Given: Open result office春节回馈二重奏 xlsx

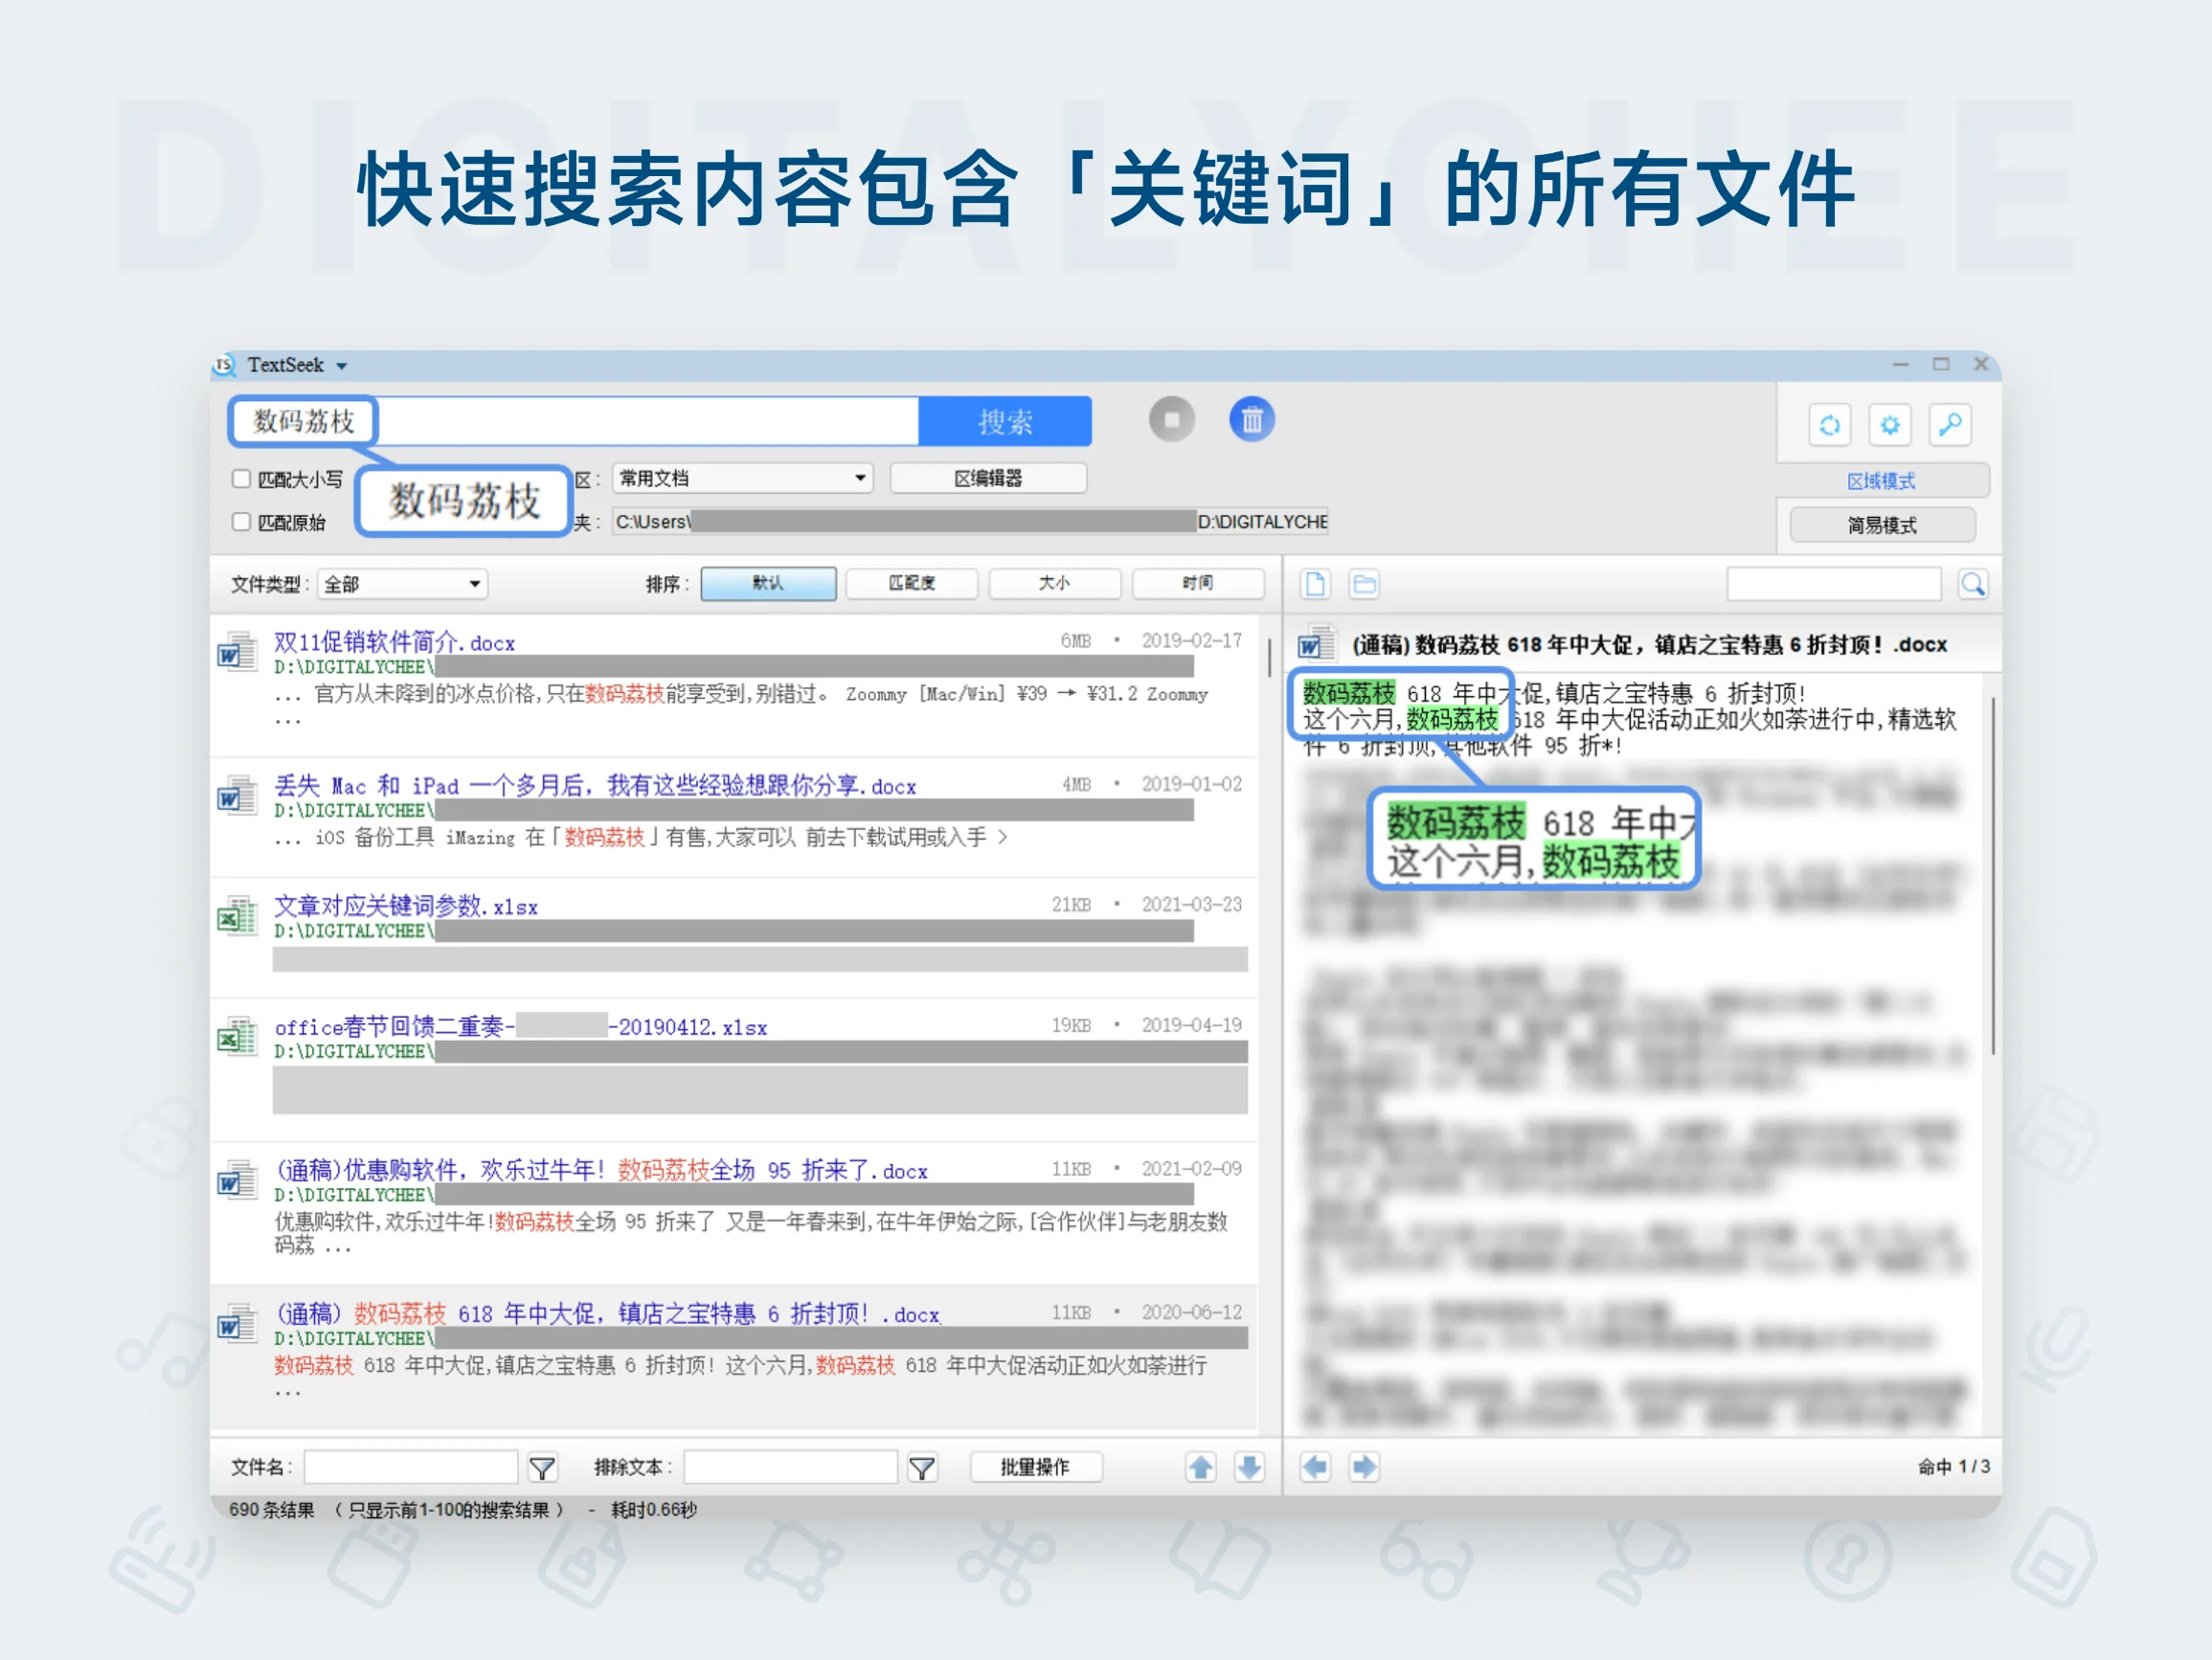Looking at the screenshot, I should [520, 1027].
